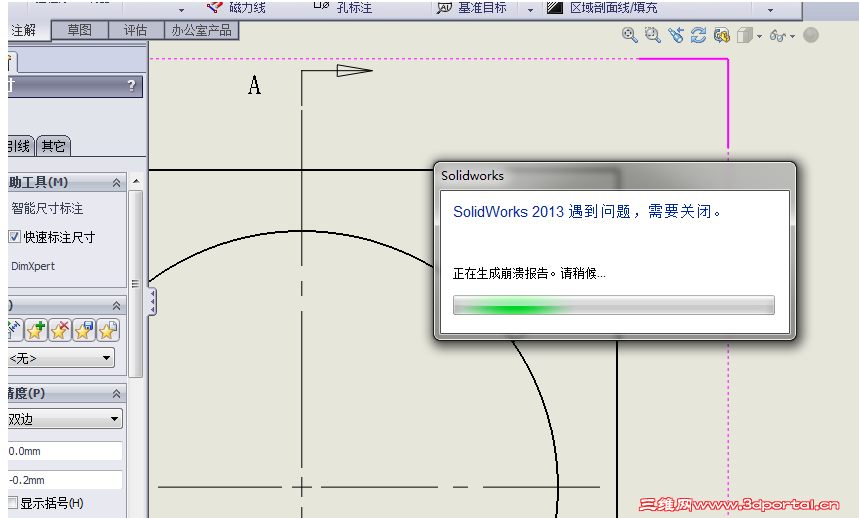Select DimXpert option
The width and height of the screenshot is (859, 518).
[33, 266]
